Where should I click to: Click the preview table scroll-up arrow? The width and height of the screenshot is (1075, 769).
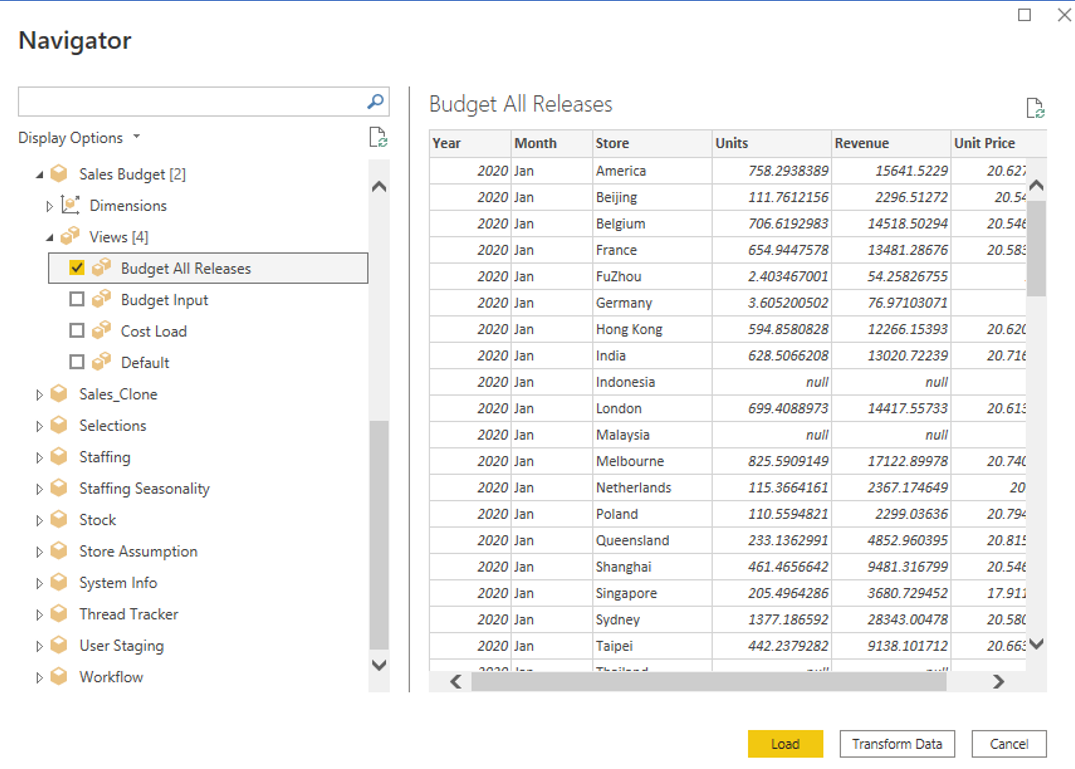click(x=1037, y=185)
